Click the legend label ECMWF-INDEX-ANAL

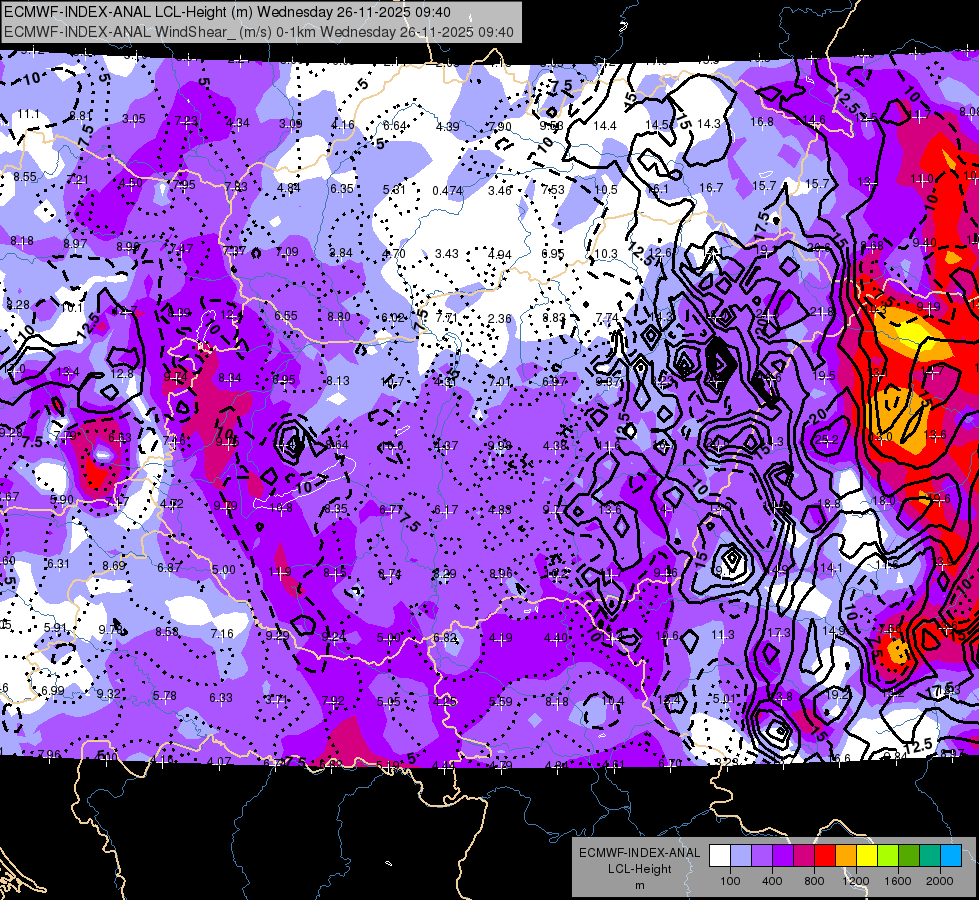(x=639, y=853)
